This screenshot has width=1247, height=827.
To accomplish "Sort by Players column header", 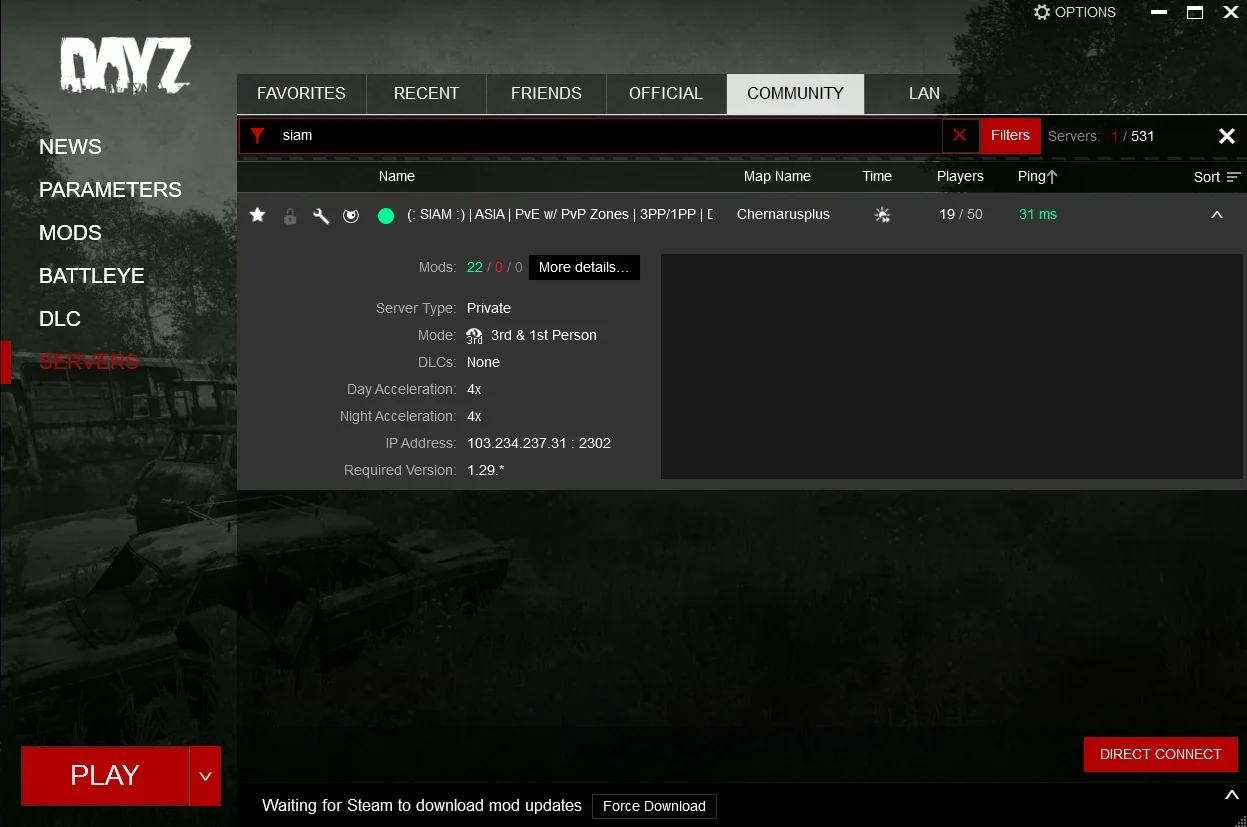I will [x=960, y=176].
